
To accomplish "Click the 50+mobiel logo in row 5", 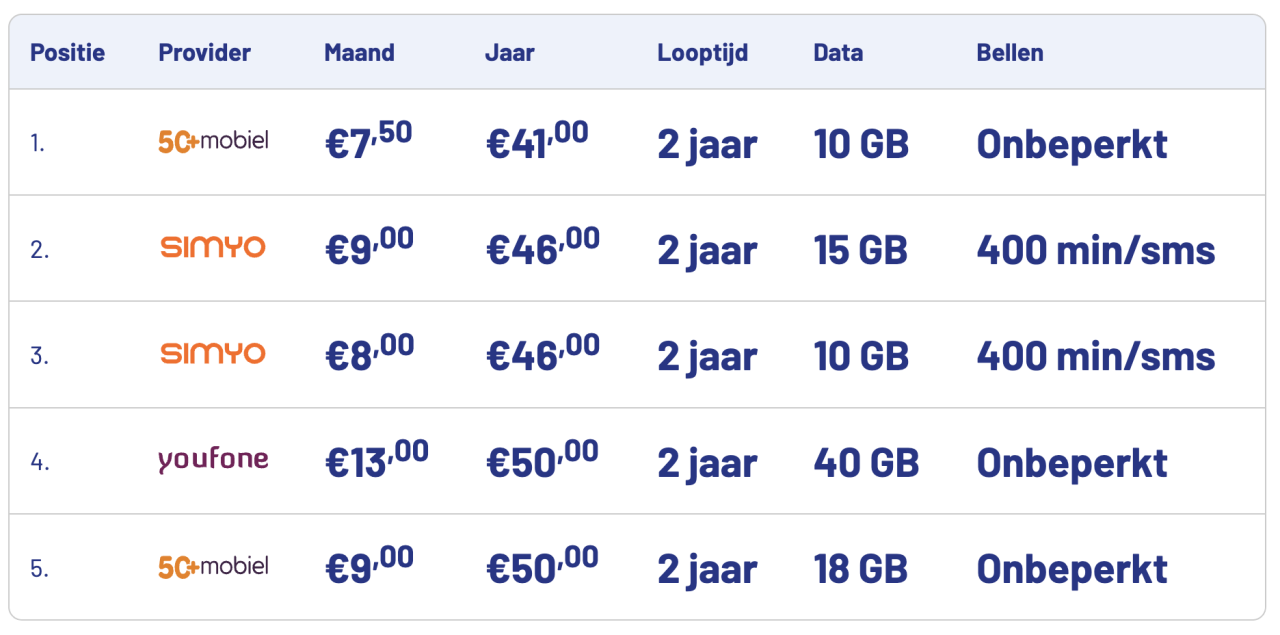I will [x=213, y=567].
